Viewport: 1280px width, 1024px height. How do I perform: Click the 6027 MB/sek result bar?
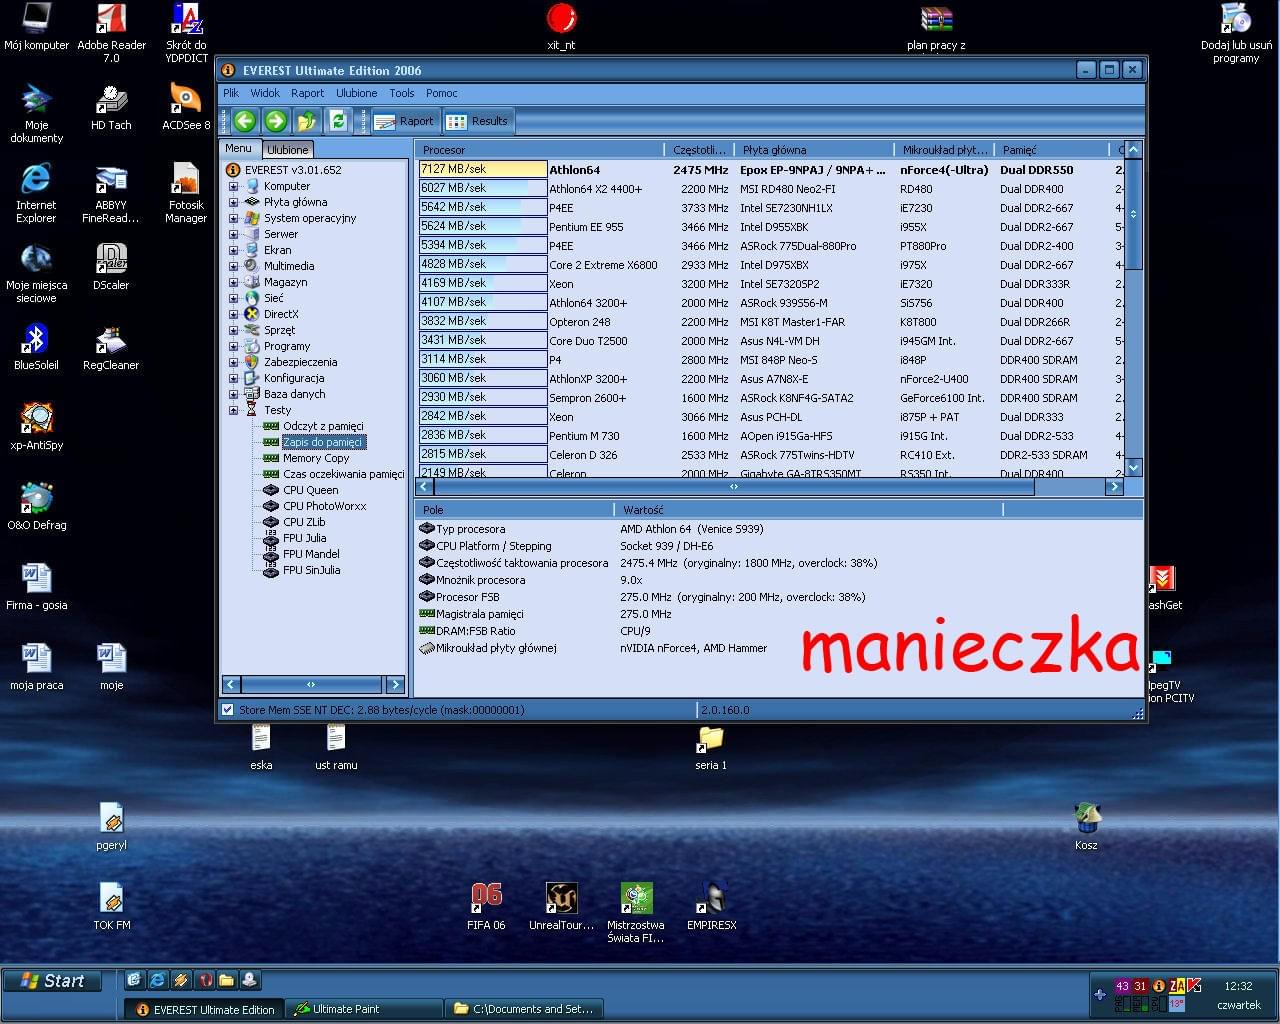point(483,188)
